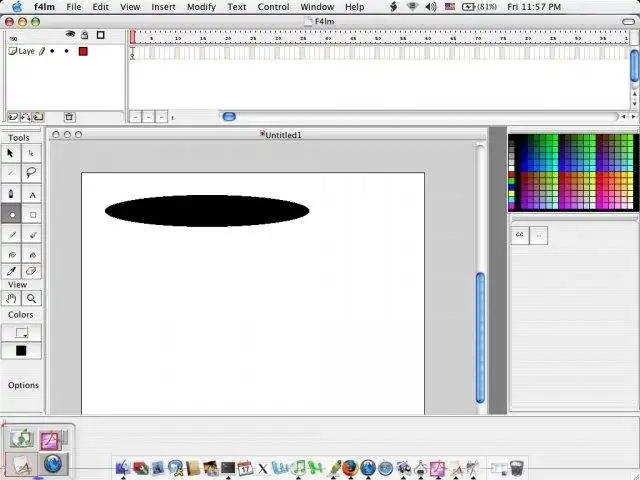Toggle all layers visibility eye icon
This screenshot has height=480, width=640.
tap(70, 35)
